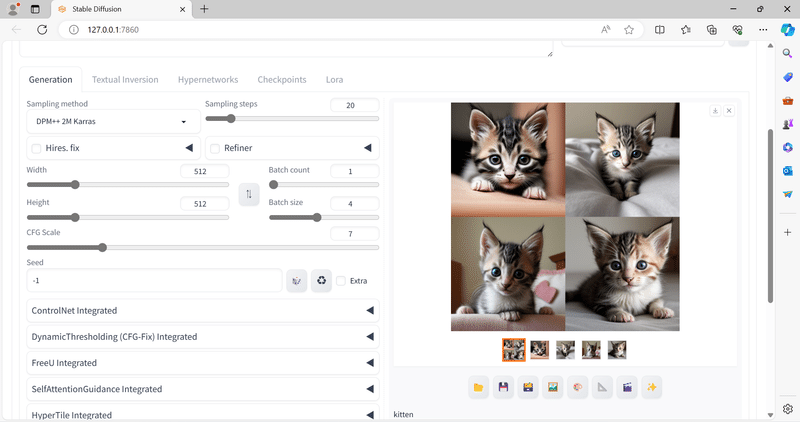Open the tab actions menu button
This screenshot has height=422, width=800.
coord(35,9)
